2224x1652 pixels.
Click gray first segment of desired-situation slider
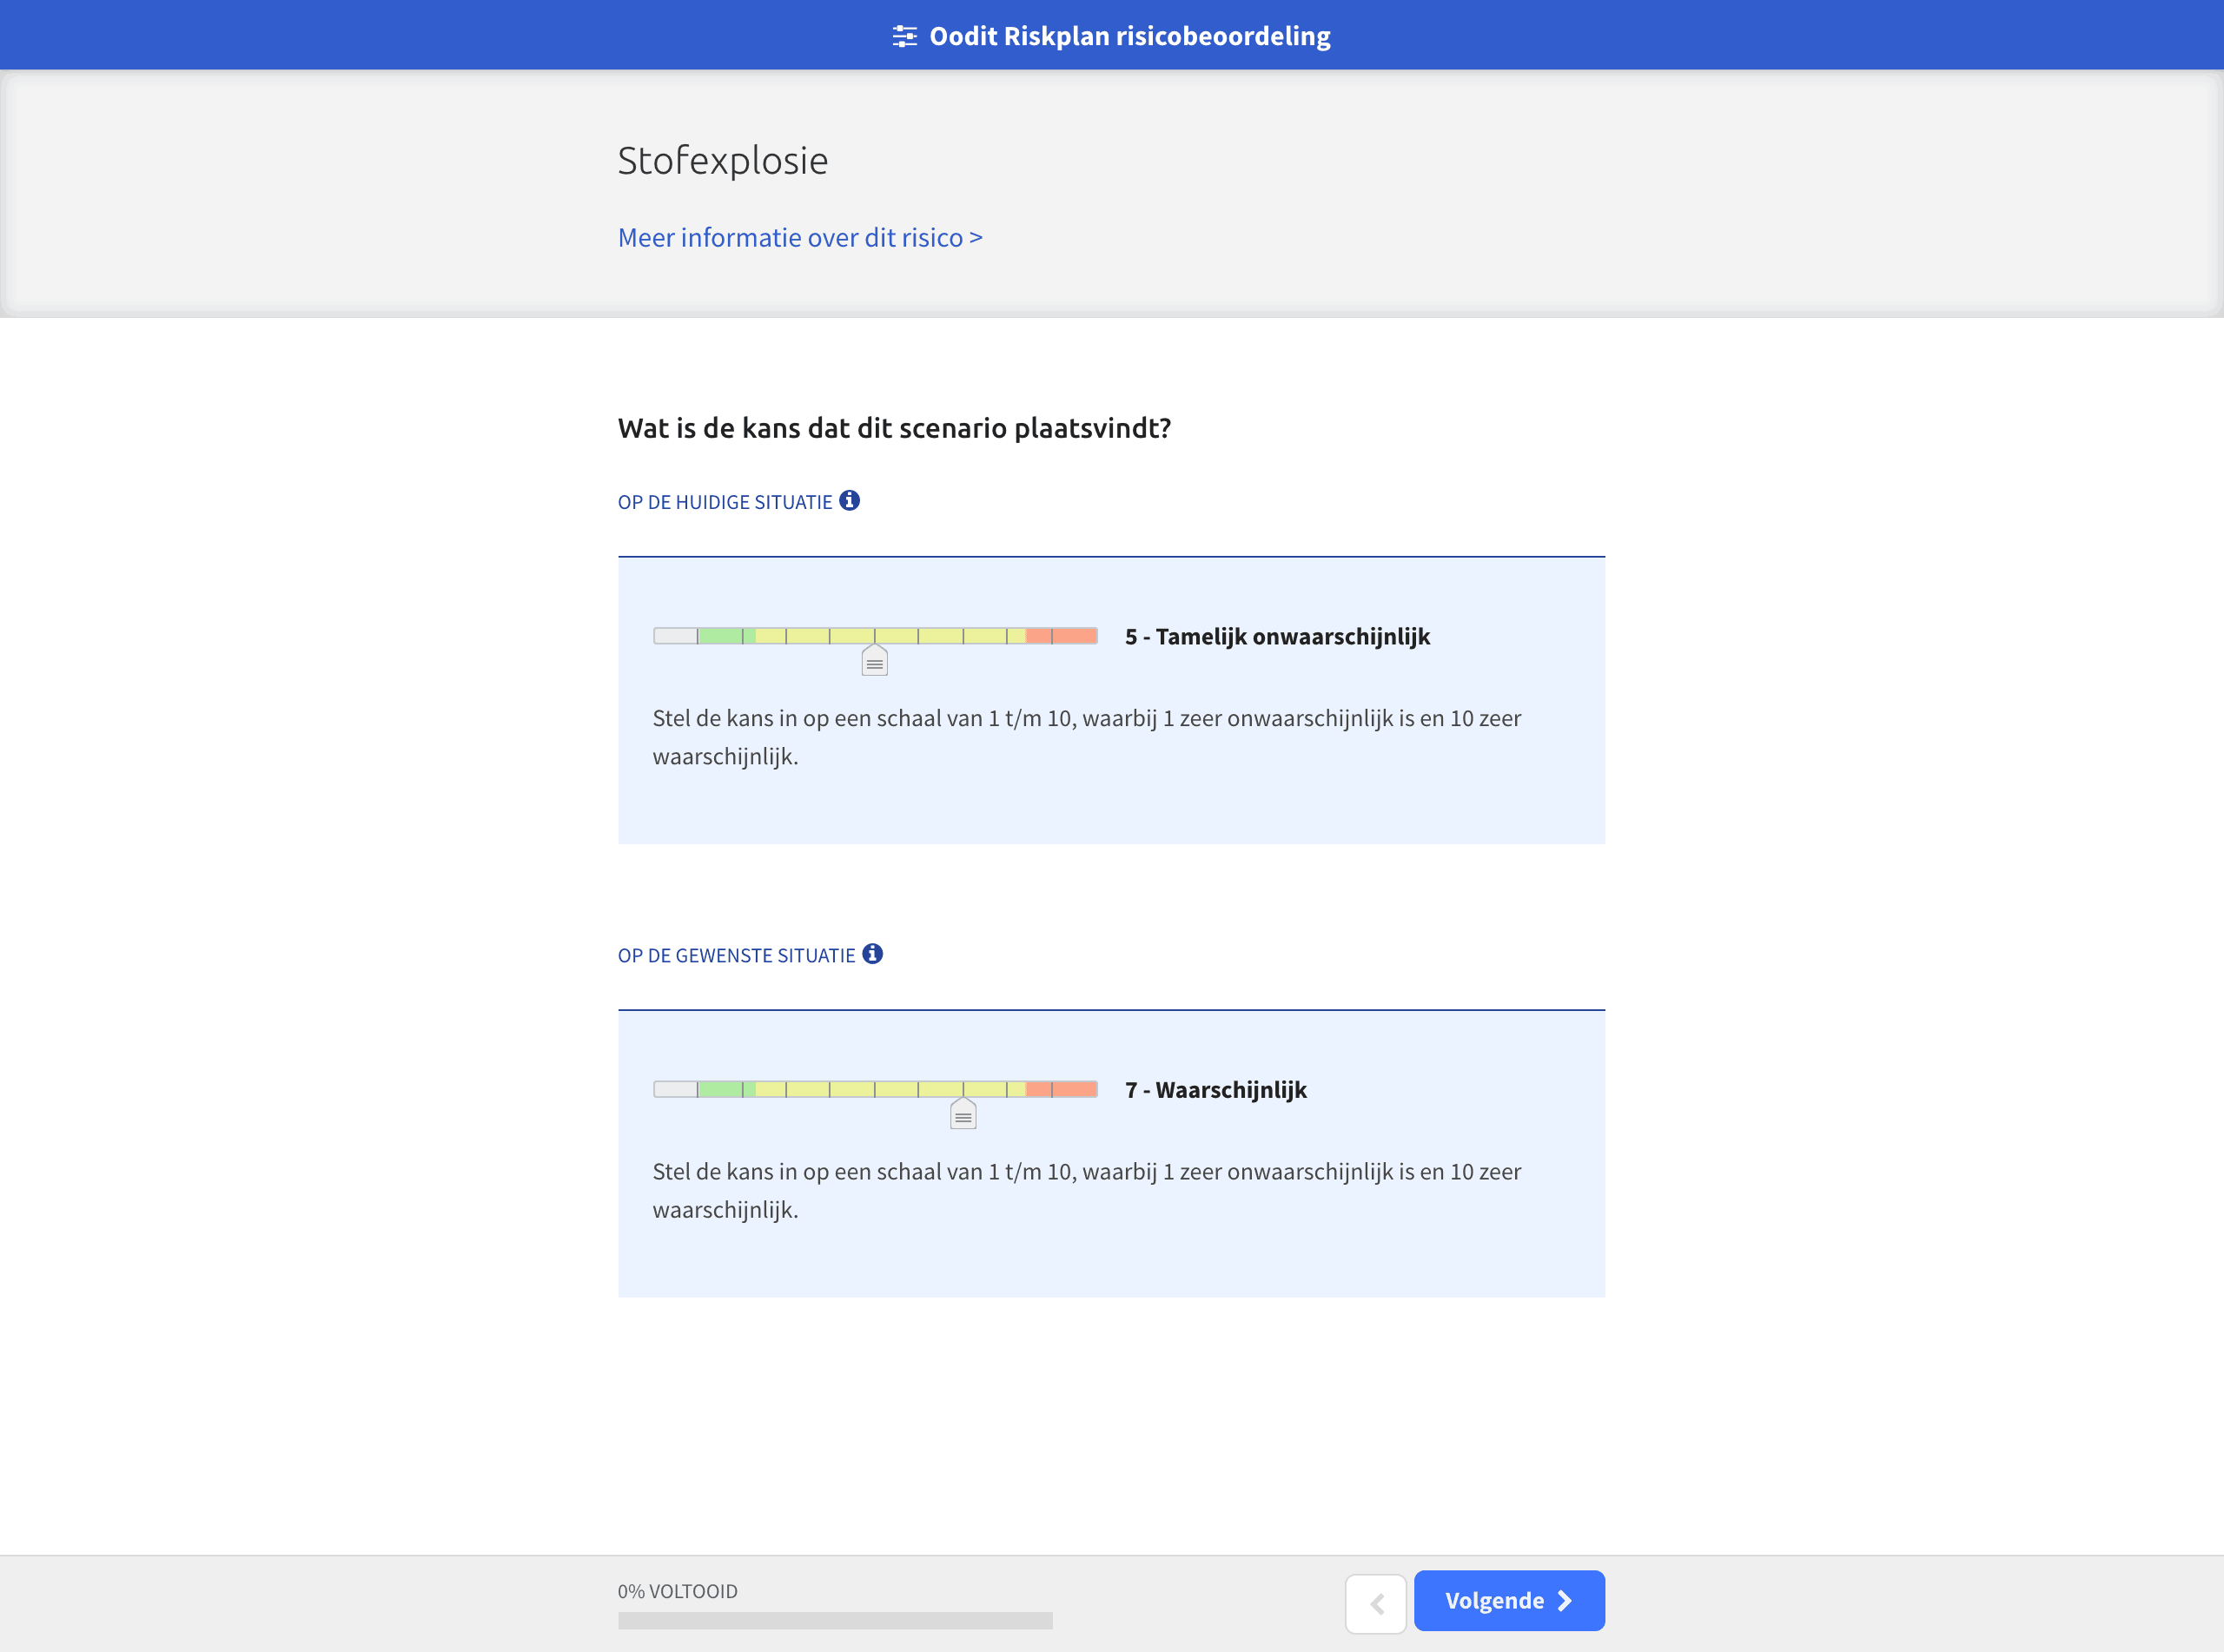[x=675, y=1089]
